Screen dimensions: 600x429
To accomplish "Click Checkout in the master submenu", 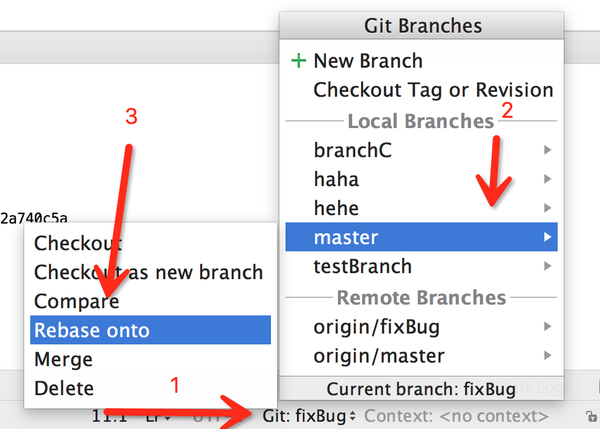I will 78,243.
